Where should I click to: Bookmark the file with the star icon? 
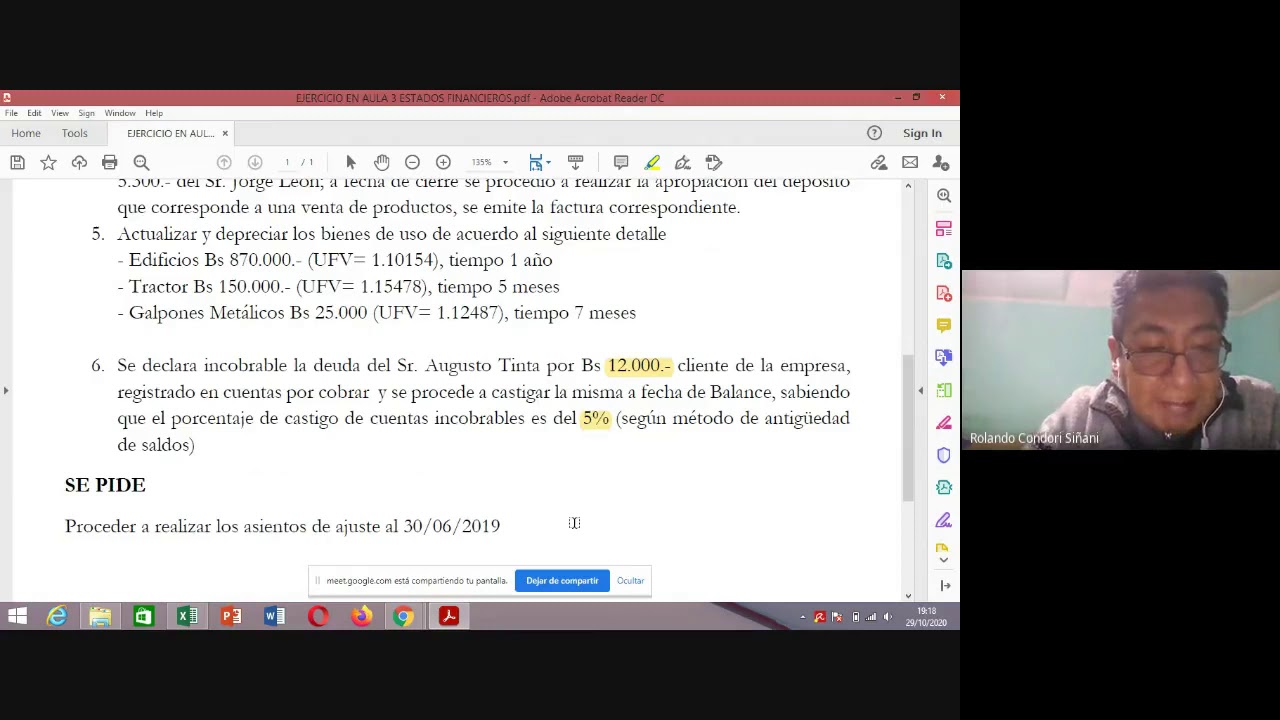[x=48, y=162]
